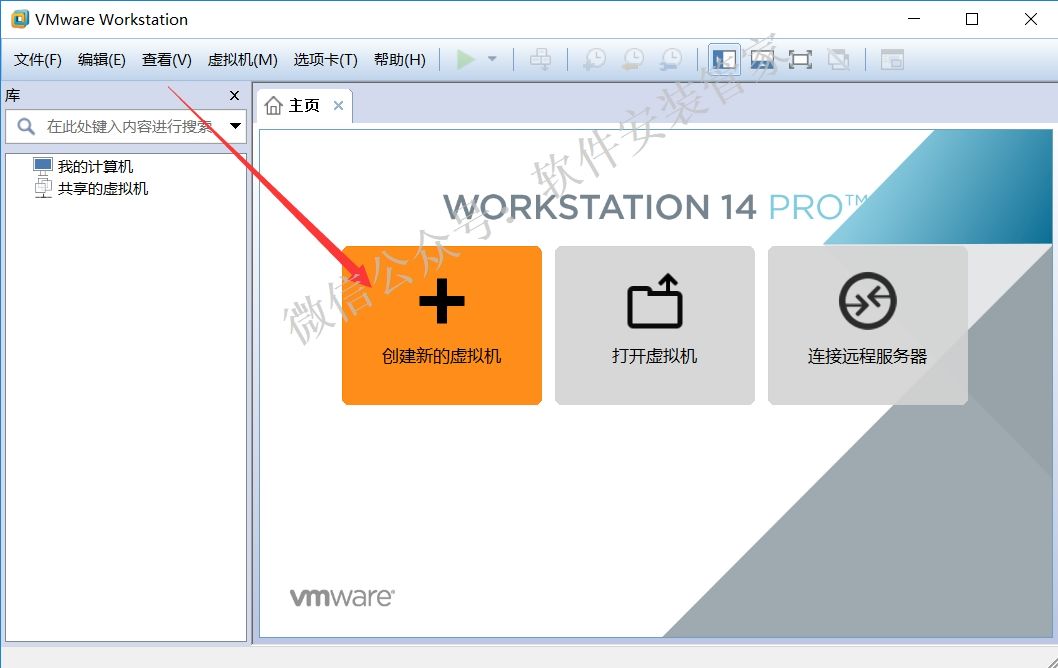Open the 编辑(E) menu
This screenshot has height=668, width=1058.
click(102, 60)
